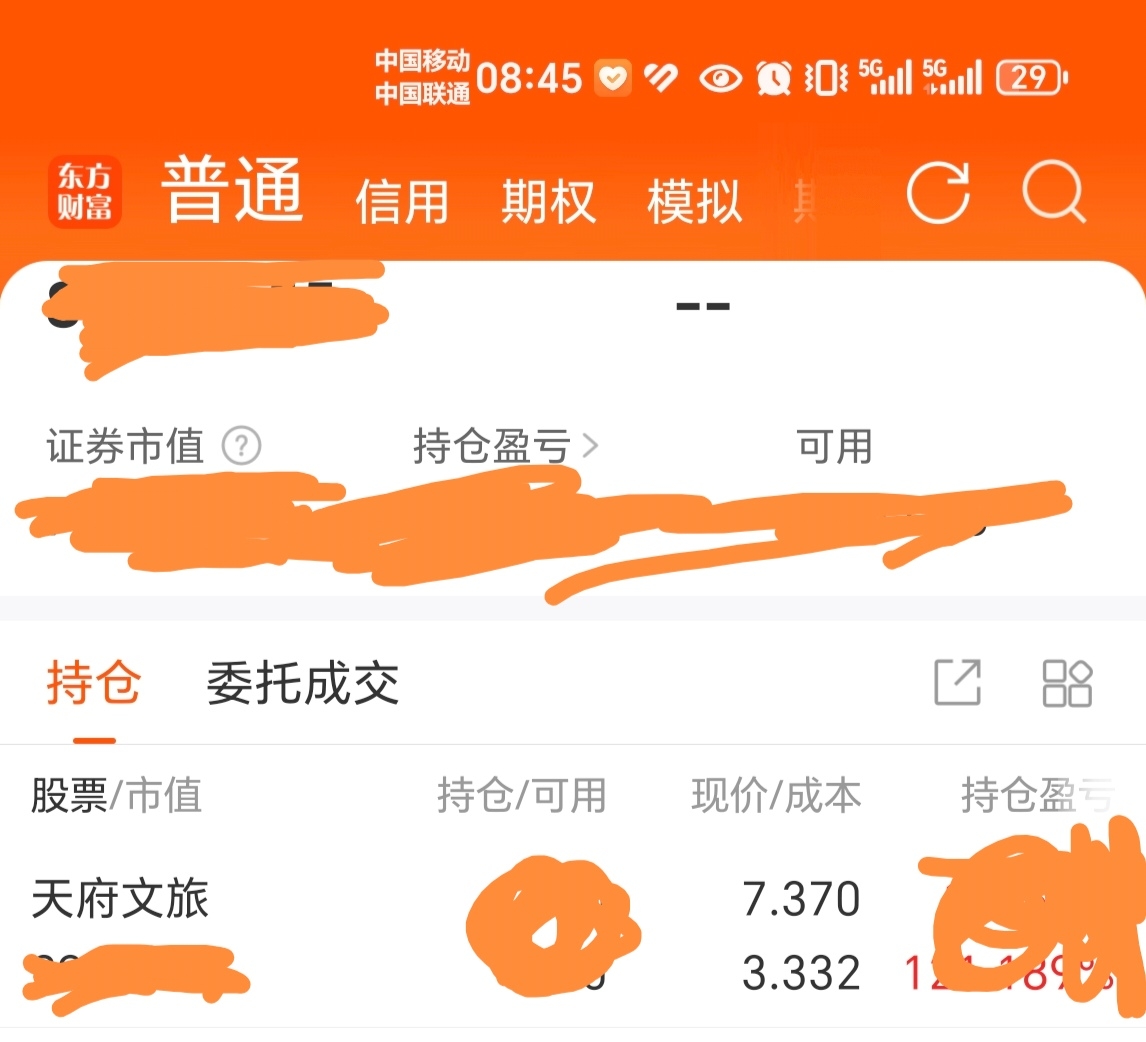Open the 天府文旅 stock holding row
This screenshot has height=1042, width=1146.
point(573,934)
